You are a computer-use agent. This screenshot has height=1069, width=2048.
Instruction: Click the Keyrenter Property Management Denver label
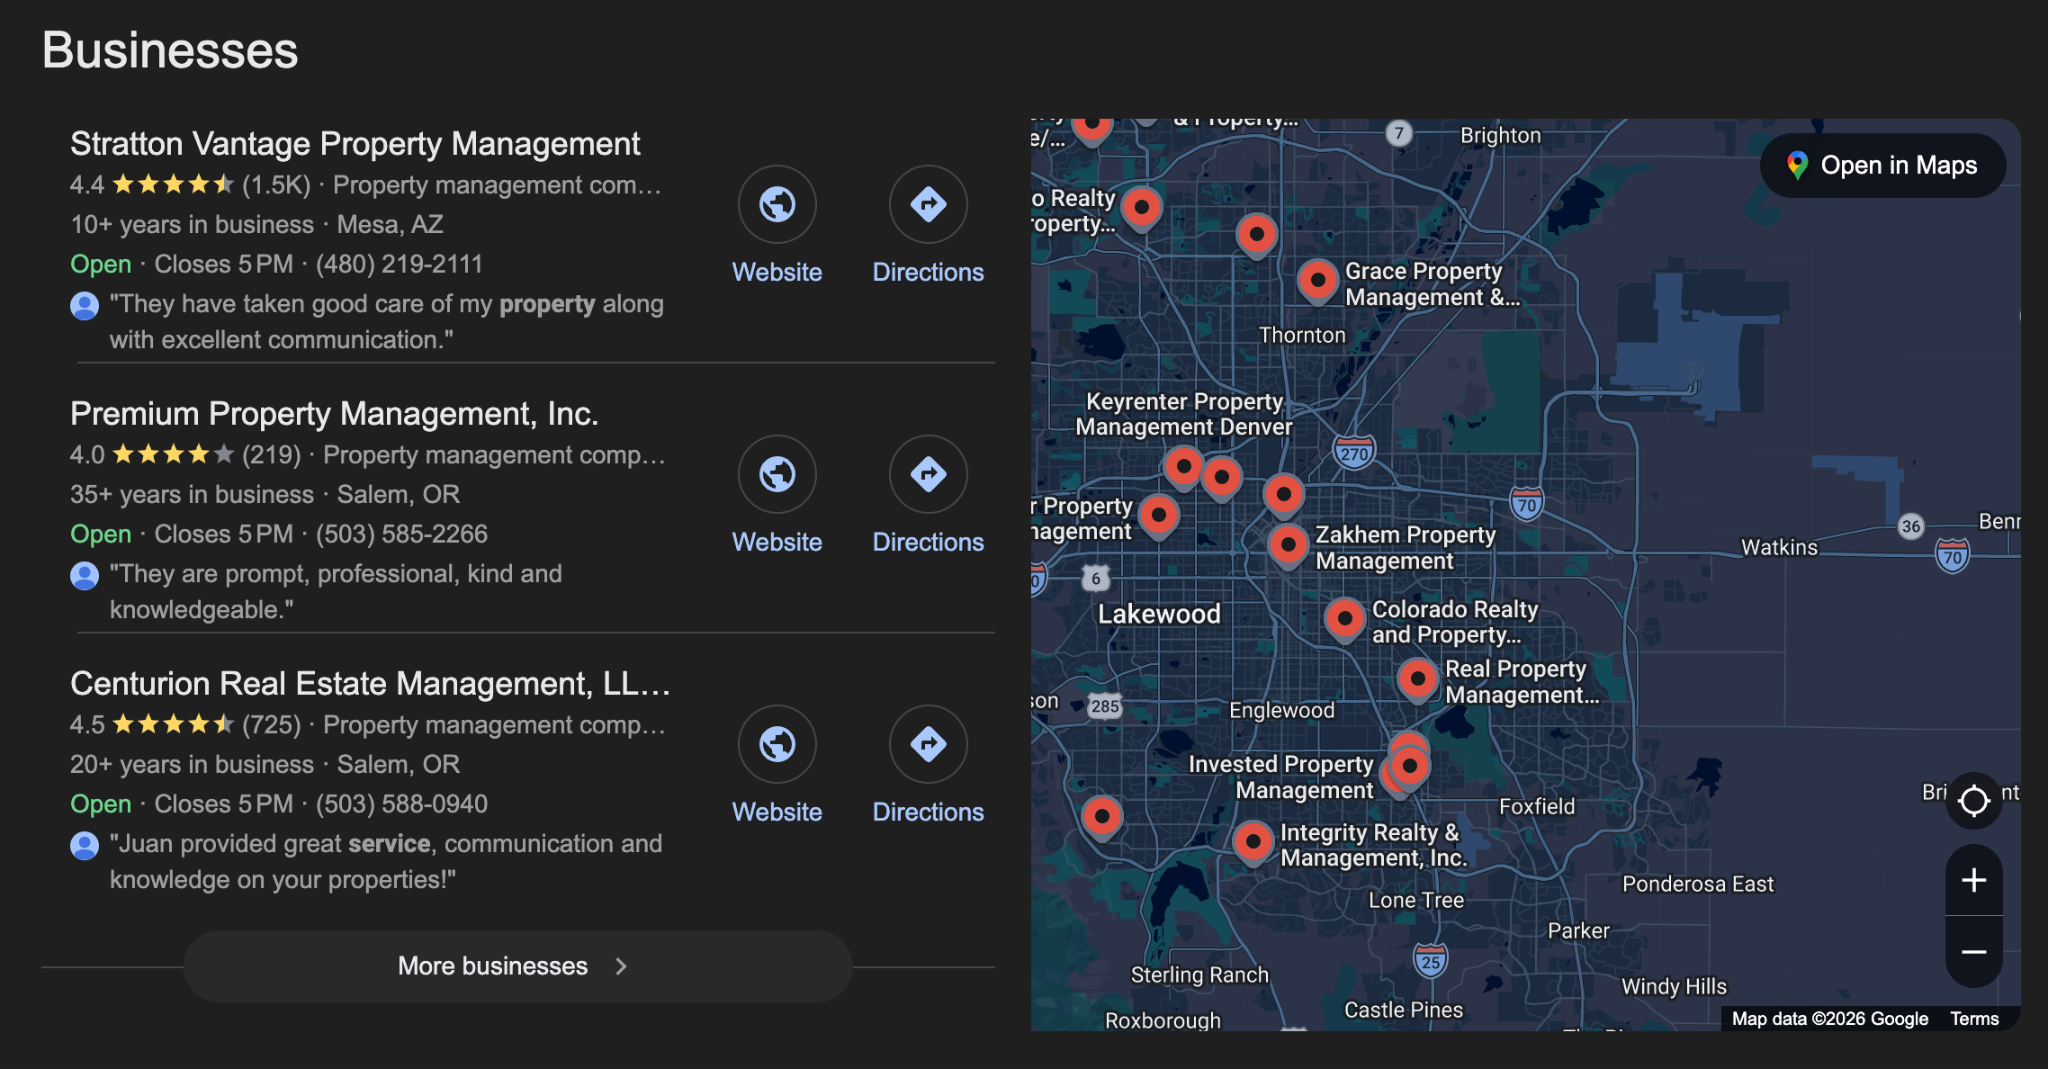pos(1184,414)
